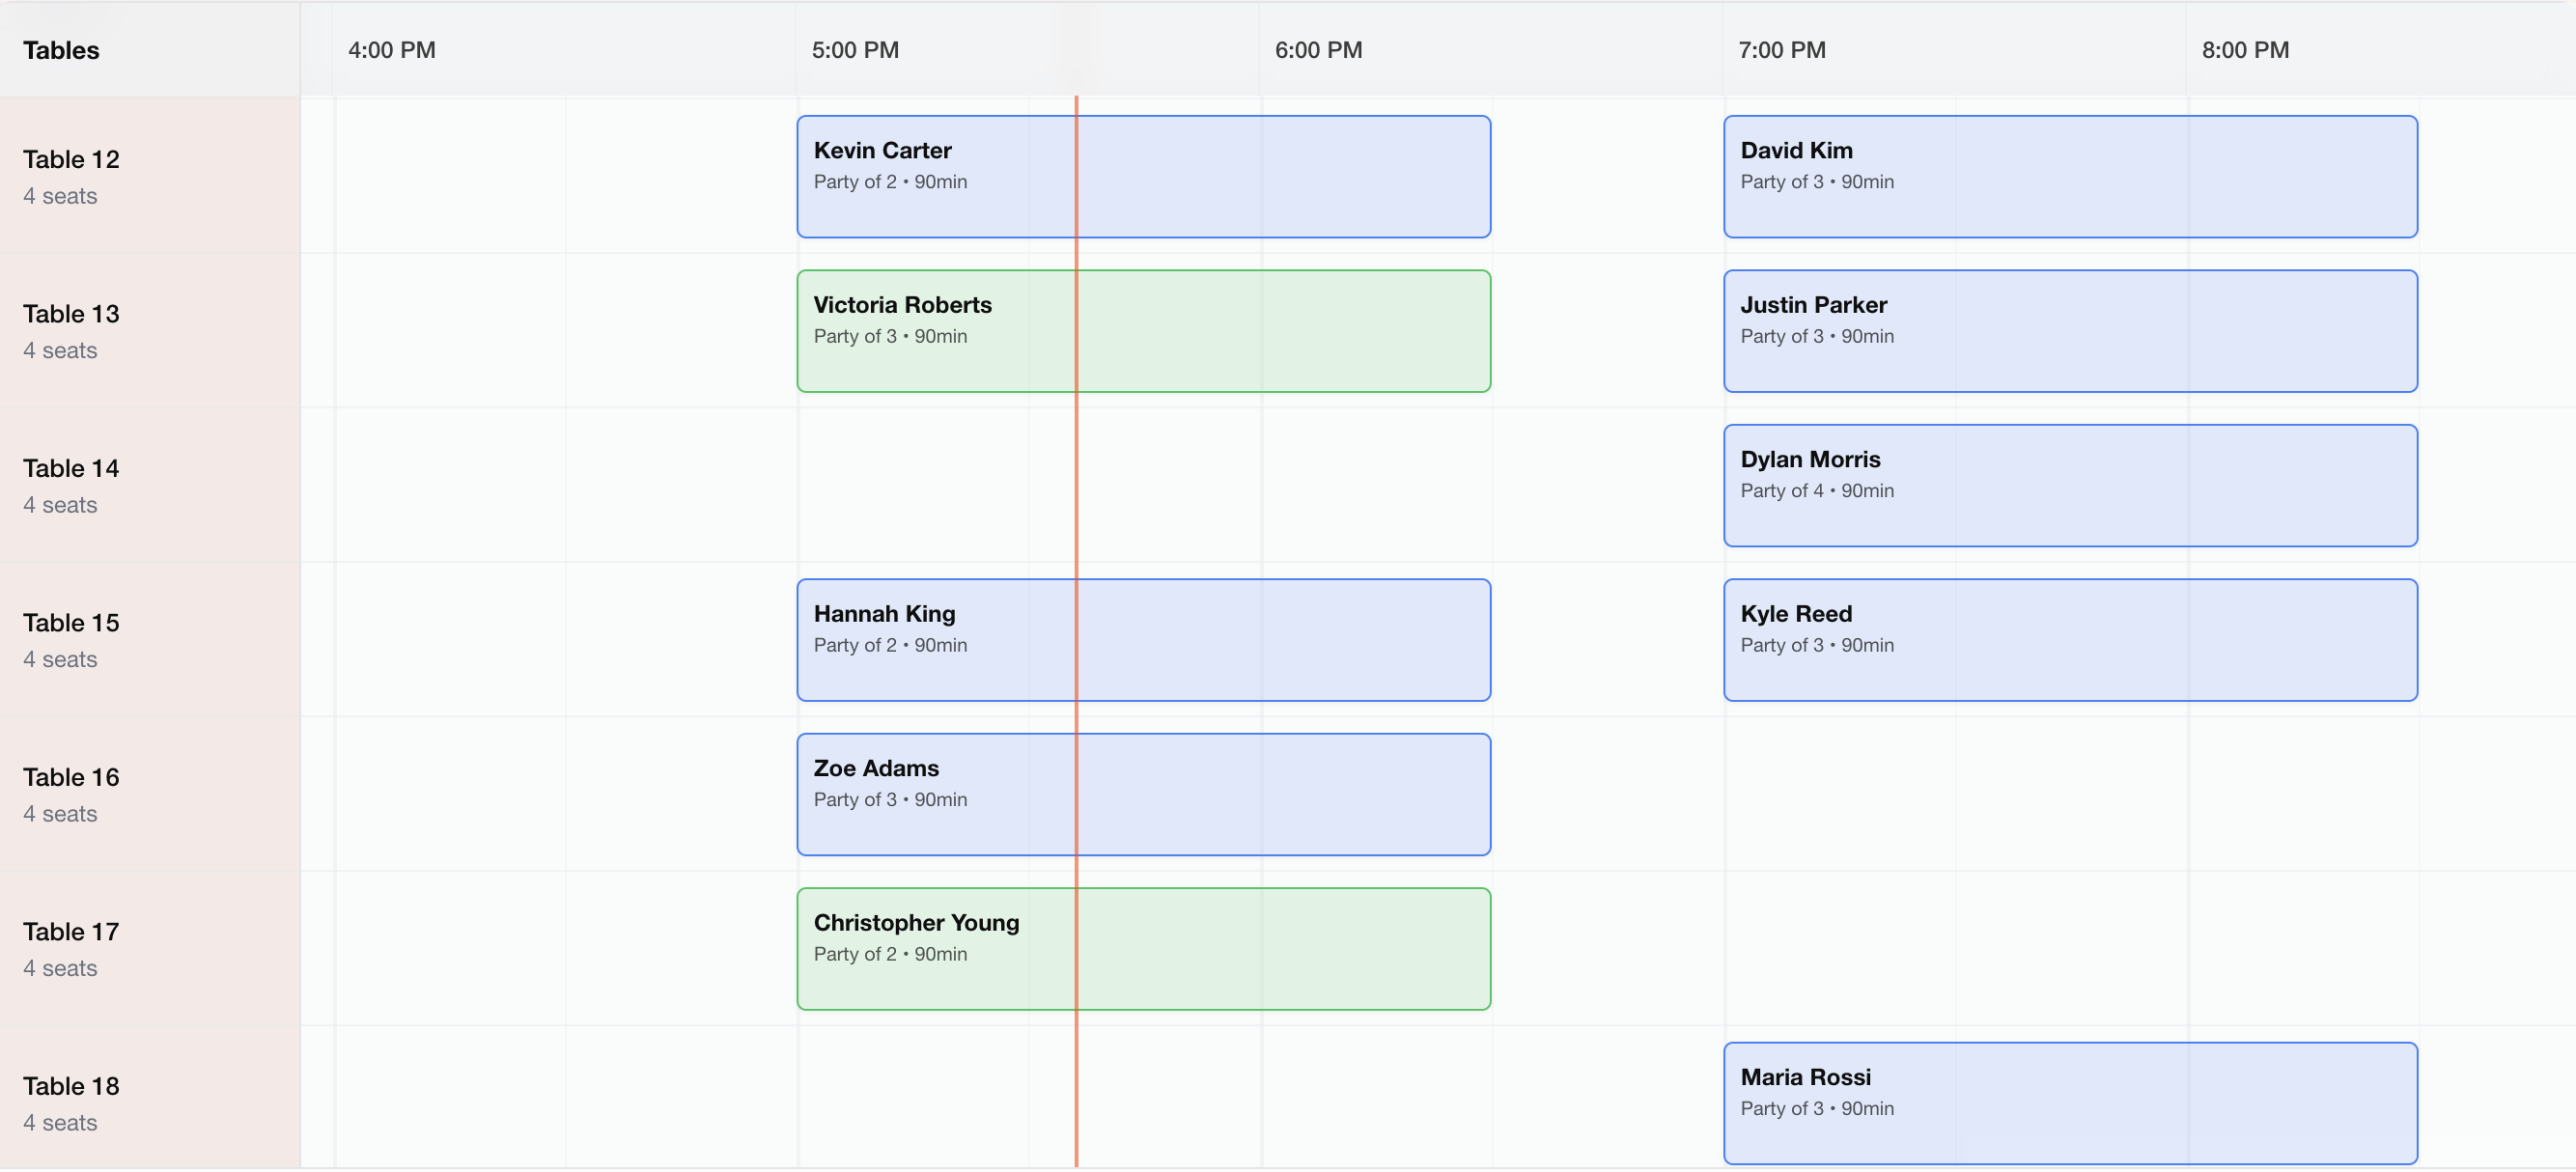The image size is (2576, 1172).
Task: Click the 8:00 PM time header
Action: pyautogui.click(x=2244, y=50)
